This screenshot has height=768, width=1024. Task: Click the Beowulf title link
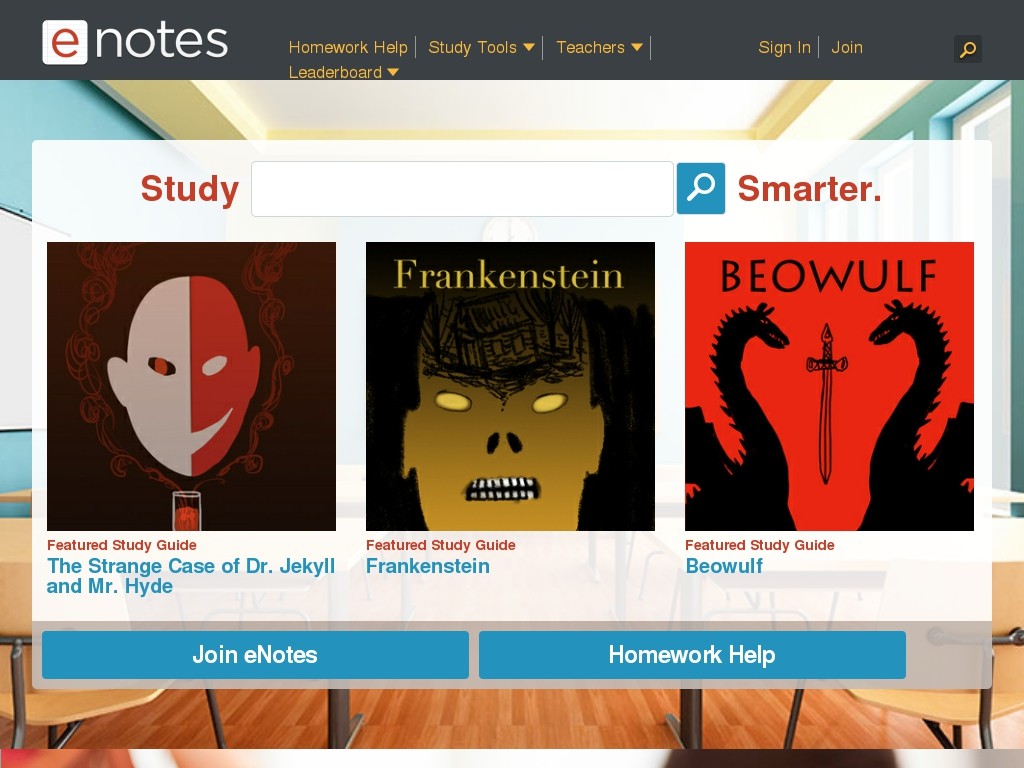click(724, 566)
